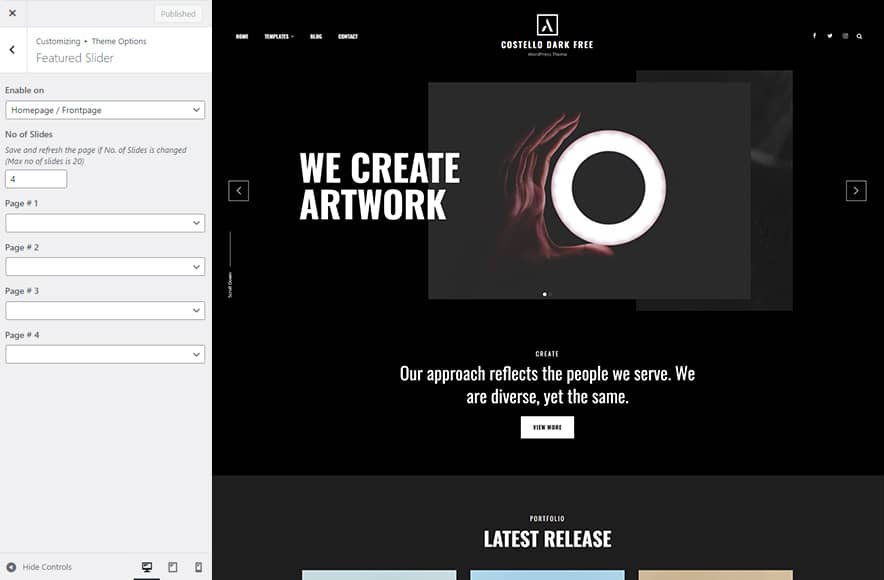Open site search via magnifier icon

point(859,36)
